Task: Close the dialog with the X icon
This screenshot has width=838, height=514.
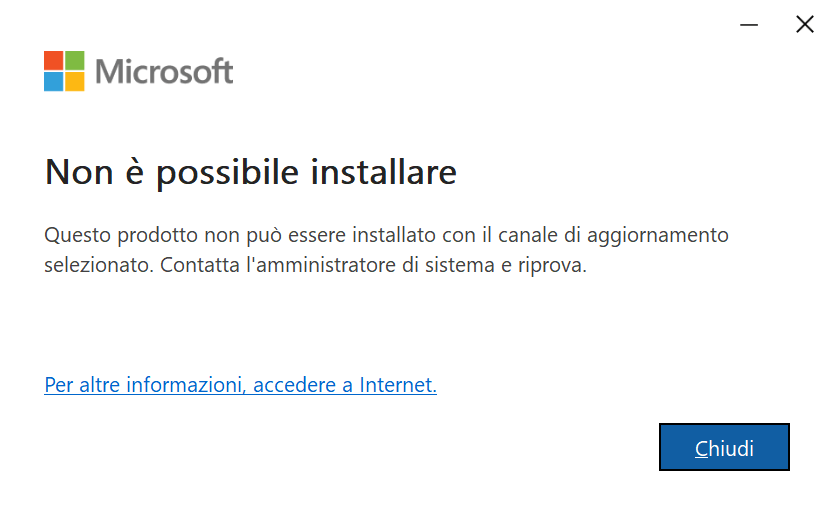Action: coord(805,25)
